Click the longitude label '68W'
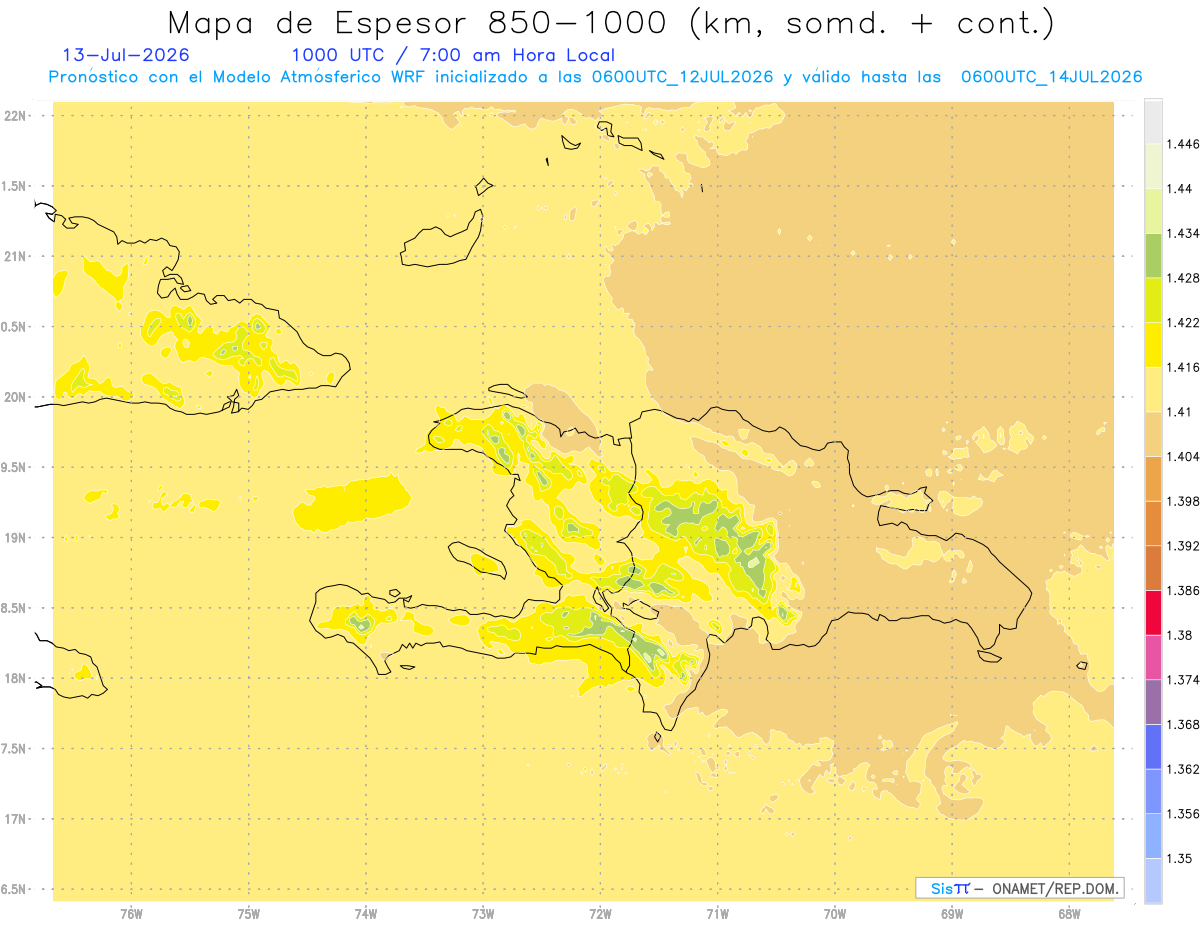 (x=1069, y=913)
